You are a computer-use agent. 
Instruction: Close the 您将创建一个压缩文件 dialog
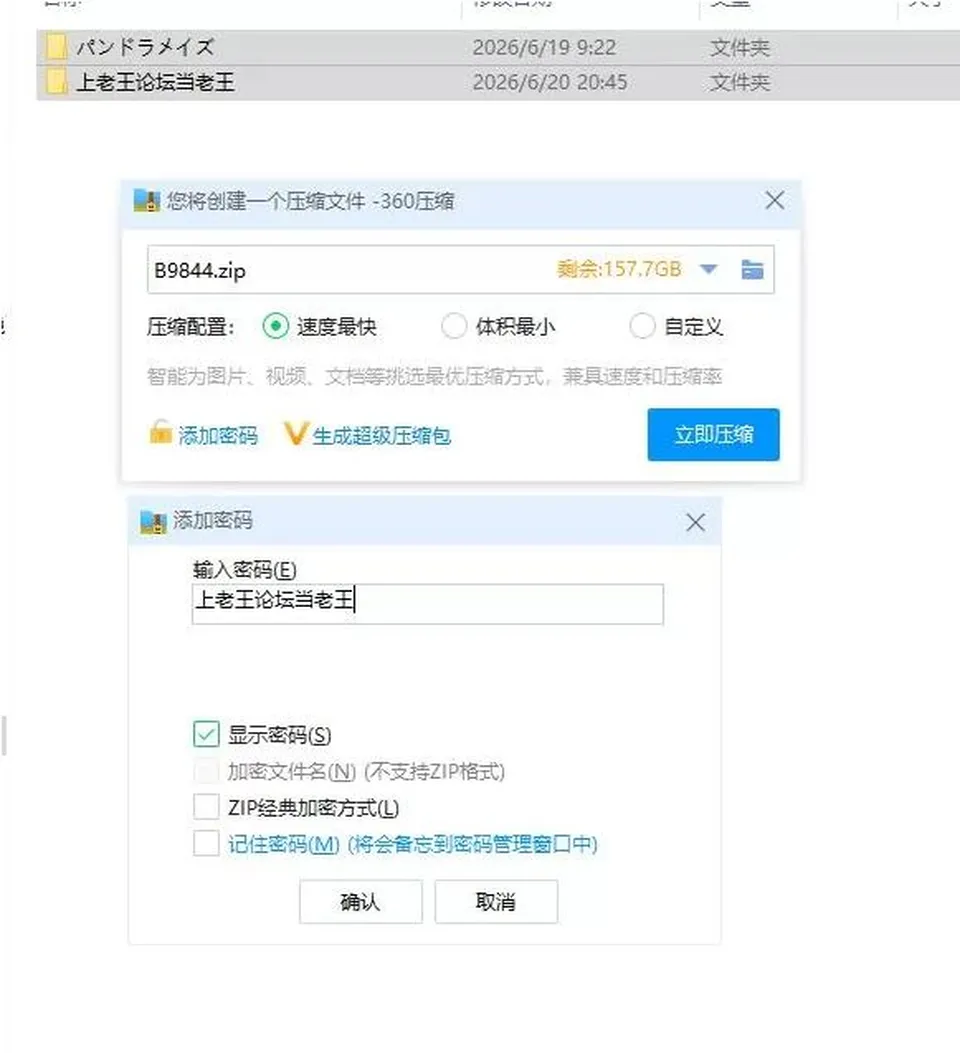tap(775, 200)
